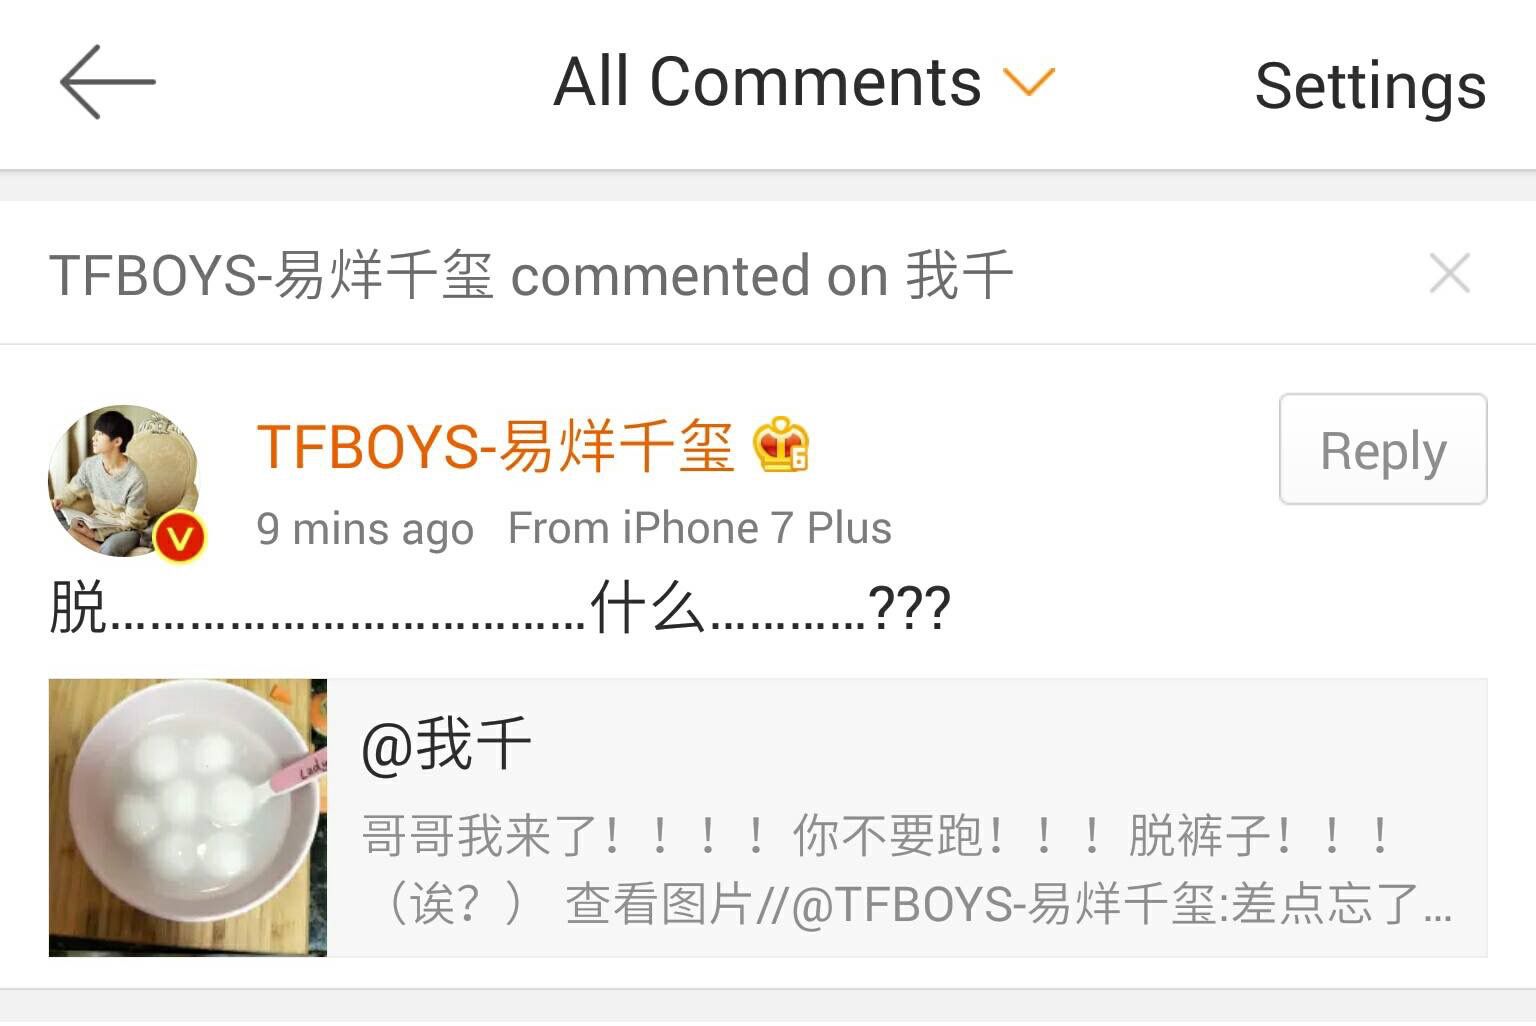Open the TFBOYS-易烊千玺 username link
The height and width of the screenshot is (1026, 1536).
[495, 446]
